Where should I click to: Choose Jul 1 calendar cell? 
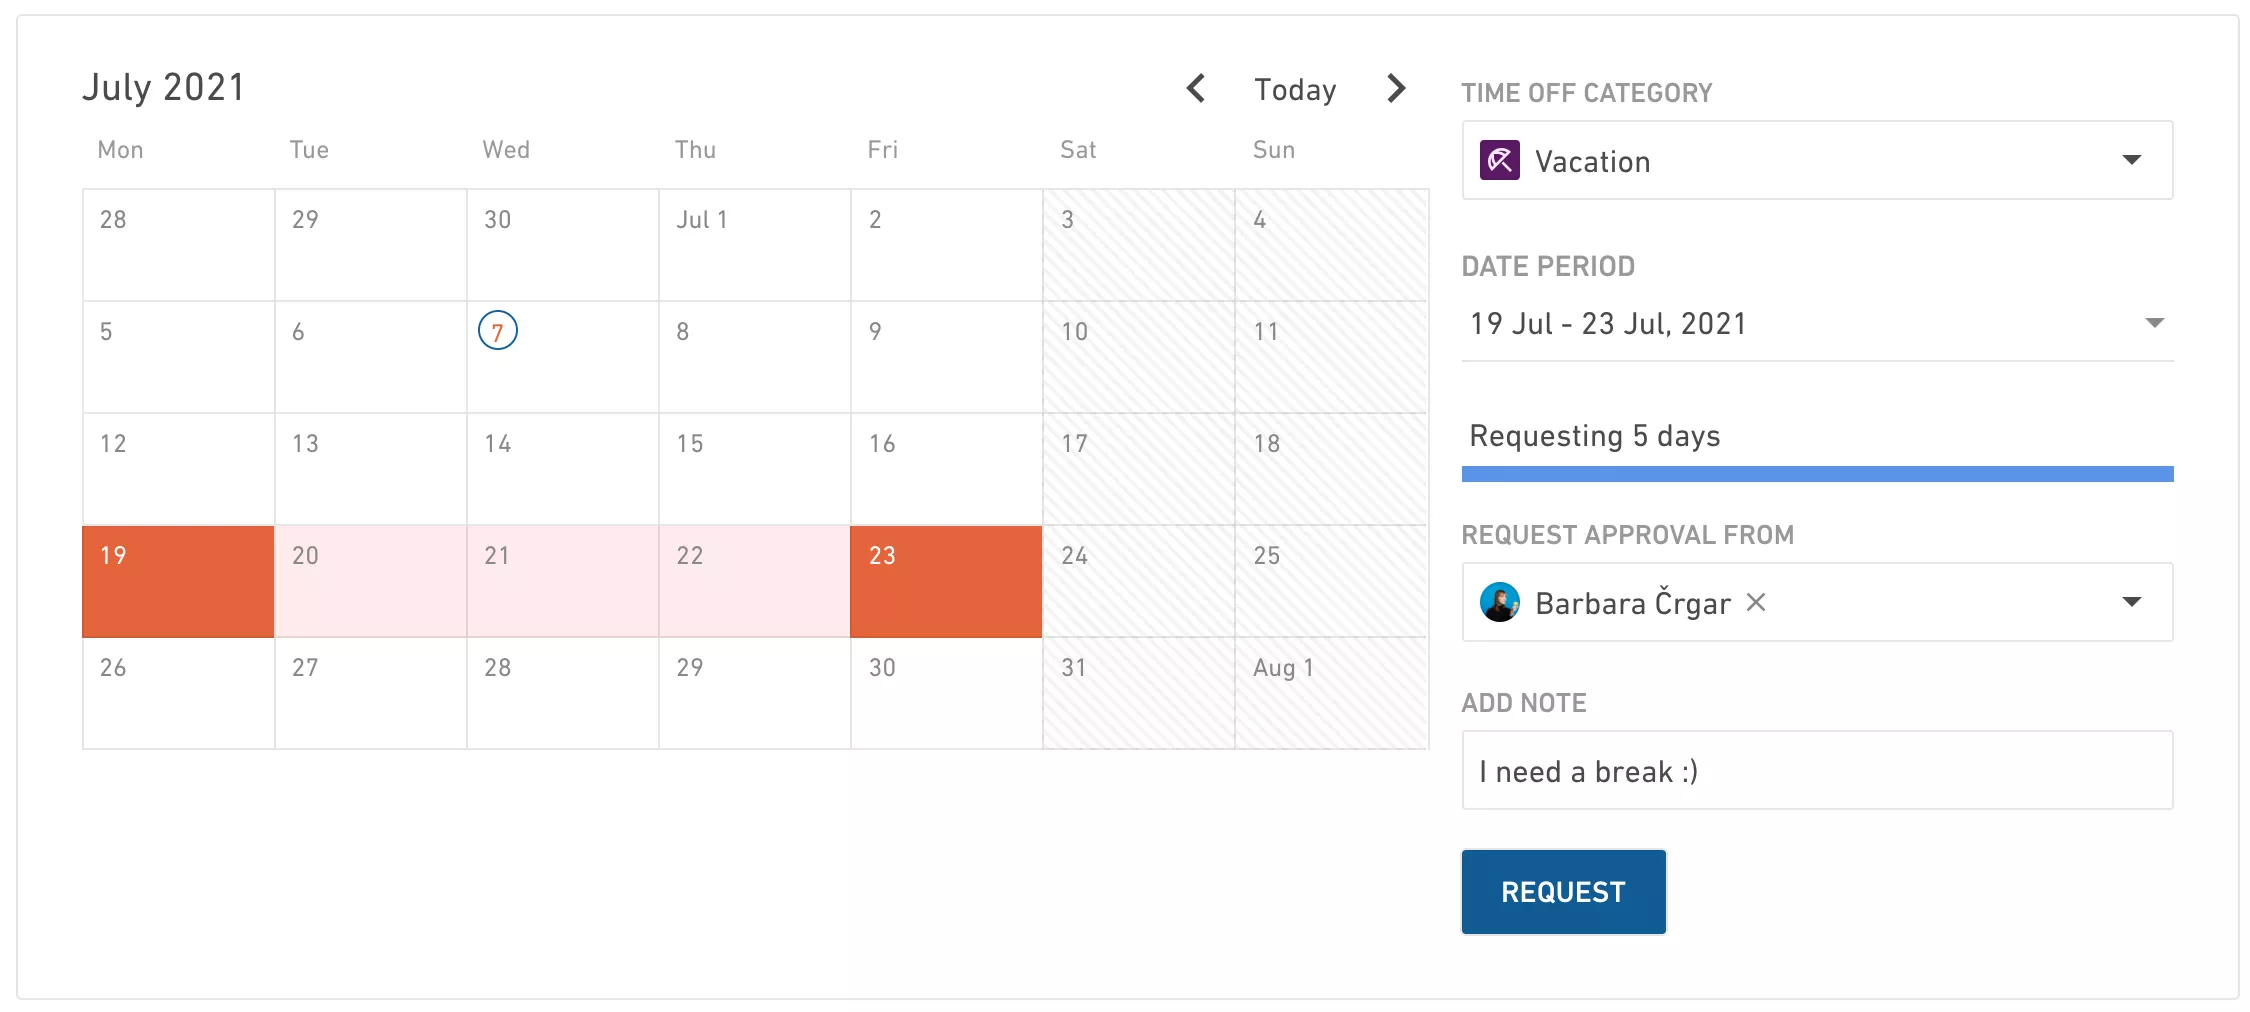click(755, 245)
